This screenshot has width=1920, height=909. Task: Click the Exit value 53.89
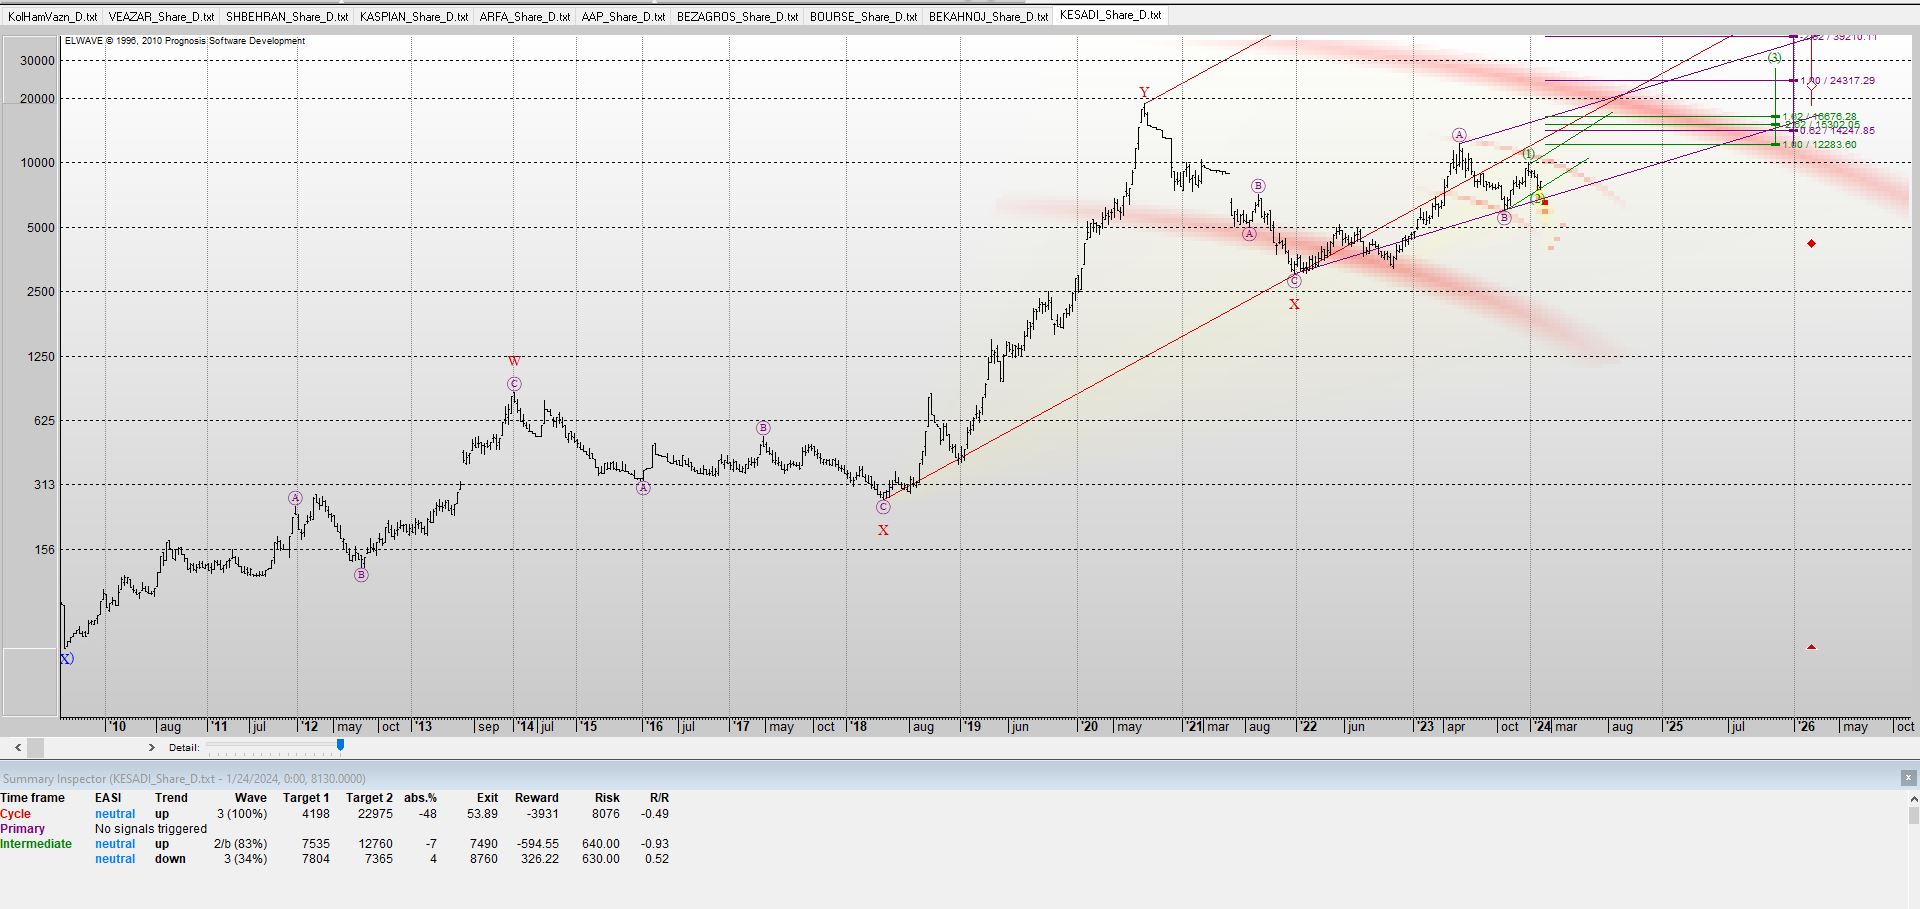482,814
